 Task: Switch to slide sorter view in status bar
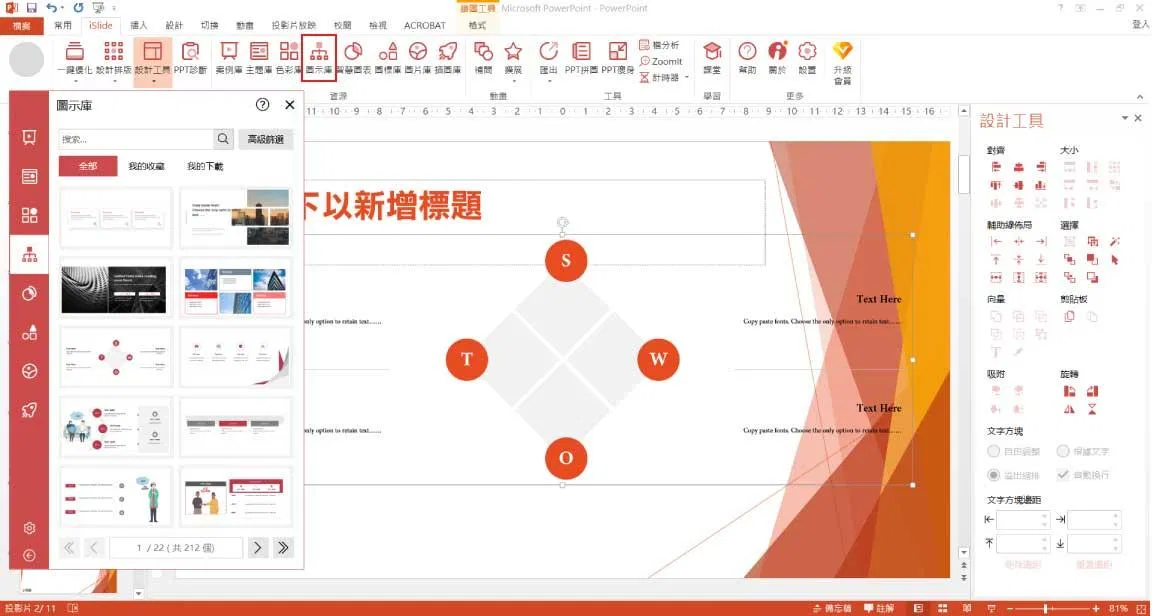tap(942, 609)
